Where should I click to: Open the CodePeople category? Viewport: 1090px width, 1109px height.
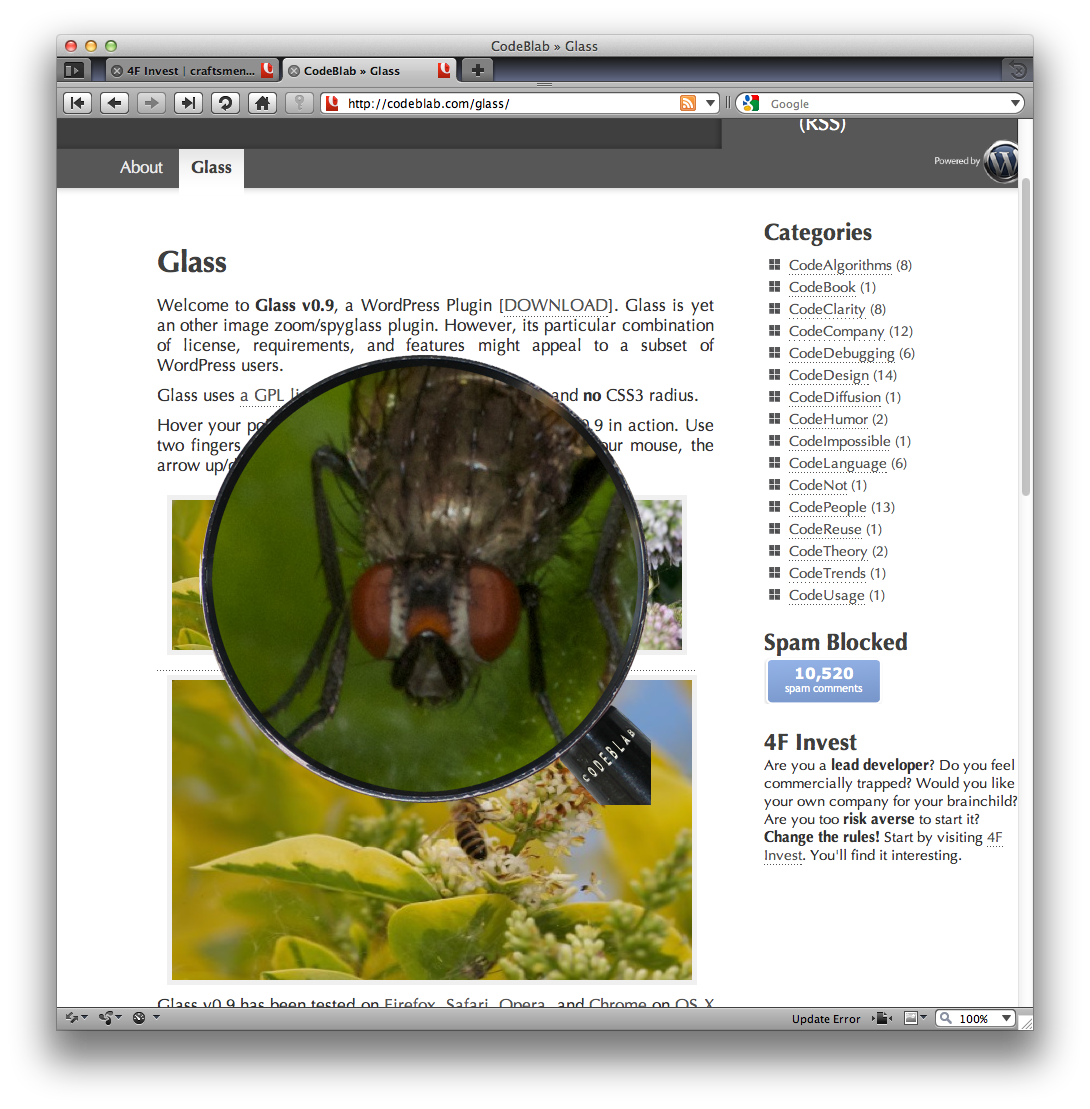point(827,506)
